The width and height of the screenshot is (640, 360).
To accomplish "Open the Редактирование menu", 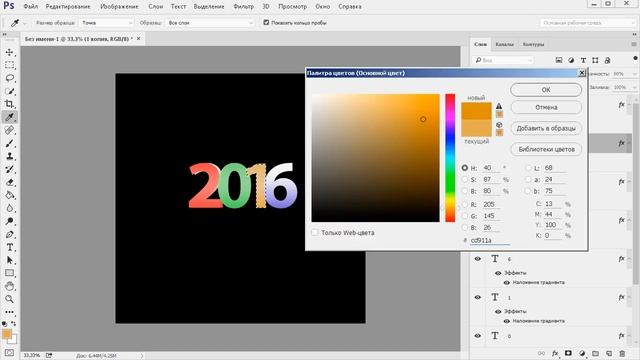I will click(x=68, y=7).
